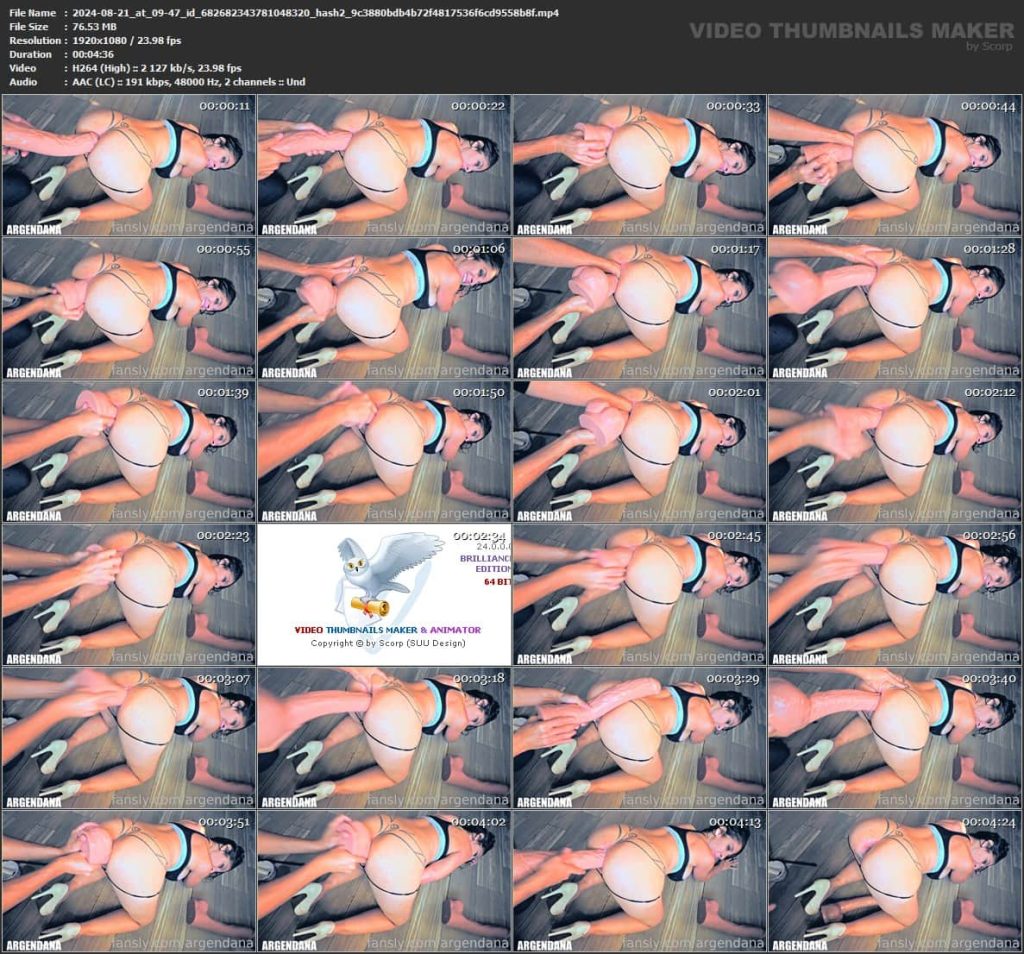Click the VIDEO THUMBNAILS MAKER header watermark
The height and width of the screenshot is (954, 1024).
coord(851,31)
